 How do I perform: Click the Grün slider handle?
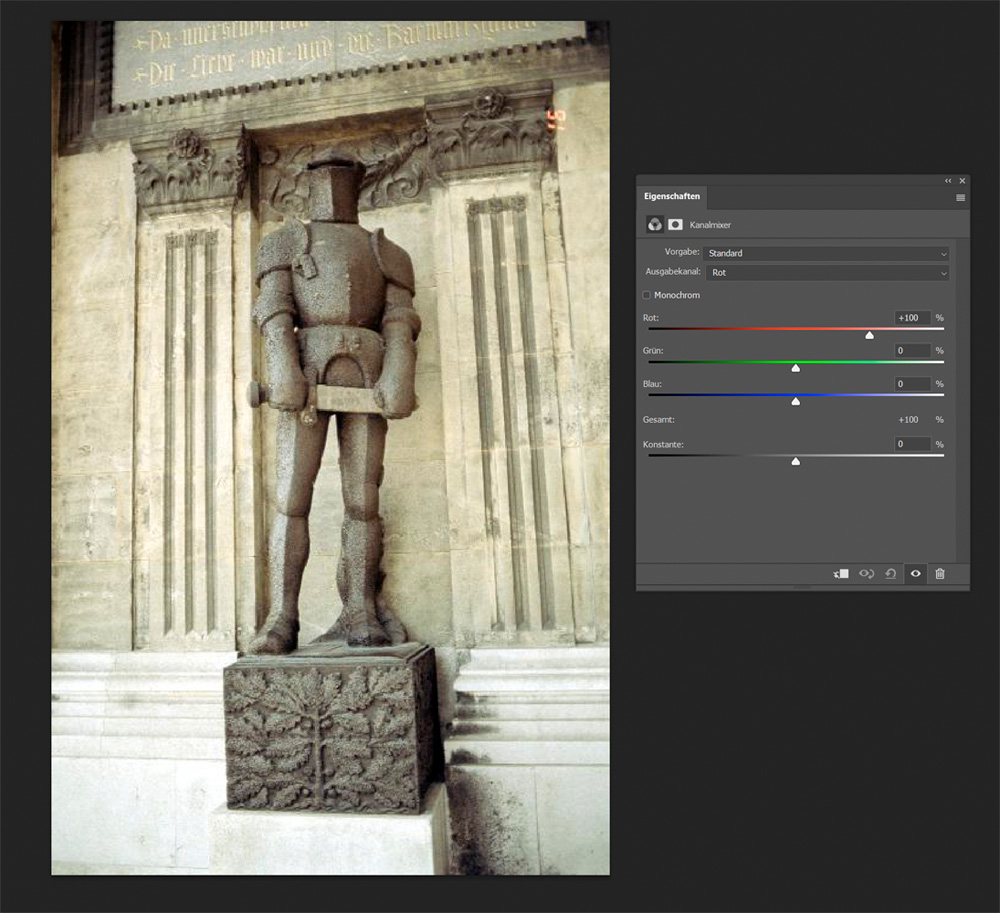coord(796,369)
